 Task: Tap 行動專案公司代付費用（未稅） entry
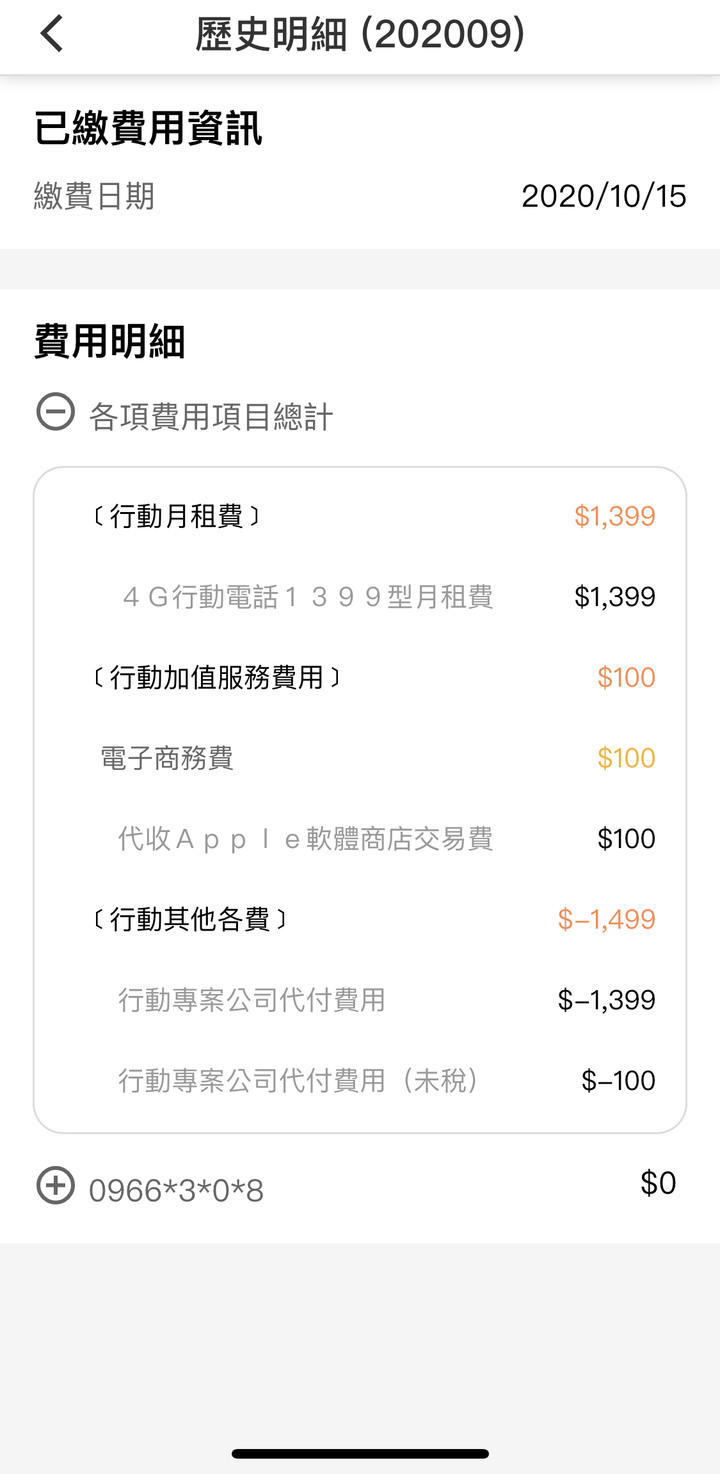pos(300,1080)
